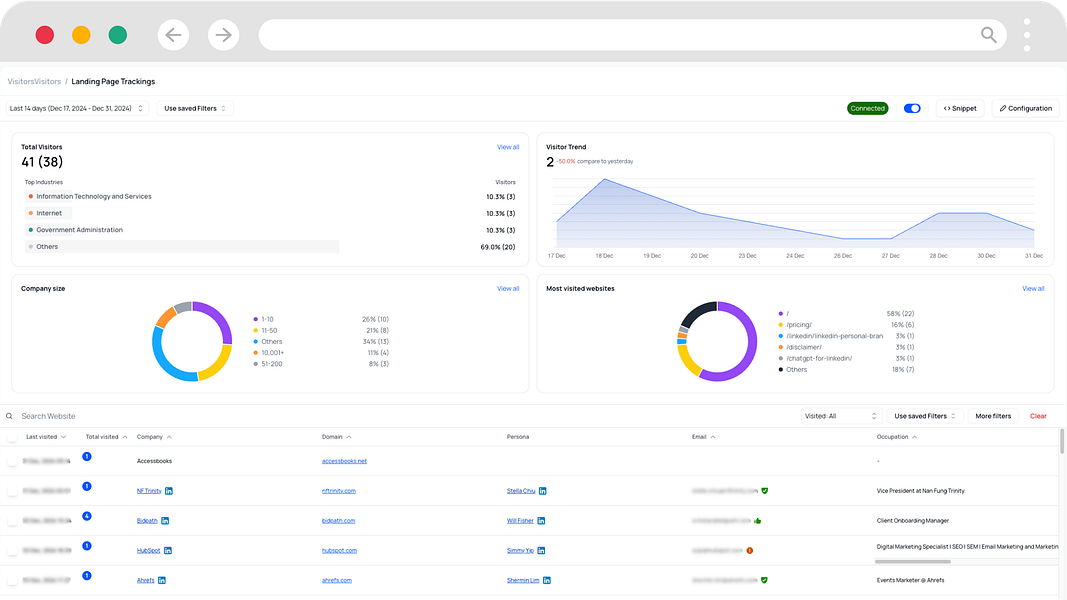Viewport: 1067px width, 600px height.
Task: Toggle the blue switch next to Connected
Action: pos(911,108)
